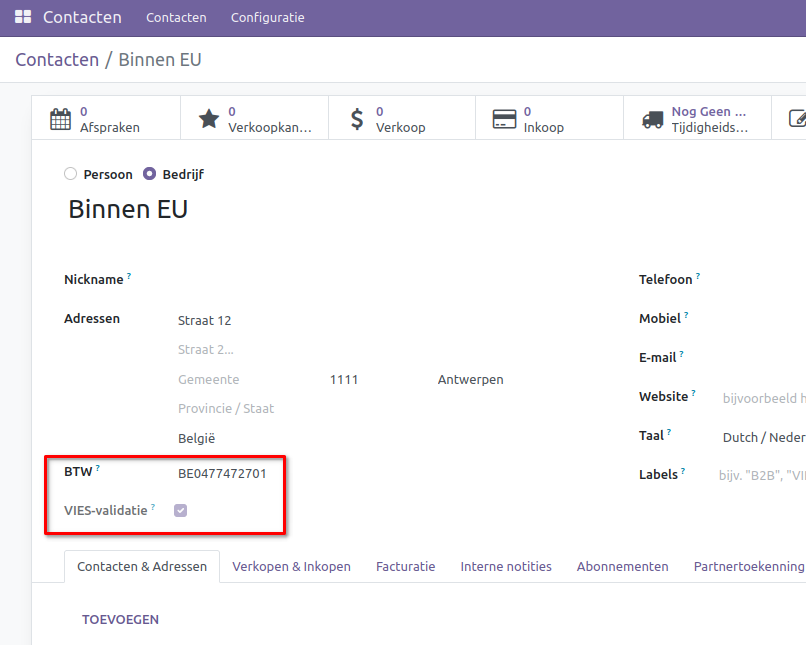The height and width of the screenshot is (645, 806).
Task: Select the Persoon radio button
Action: (x=70, y=174)
